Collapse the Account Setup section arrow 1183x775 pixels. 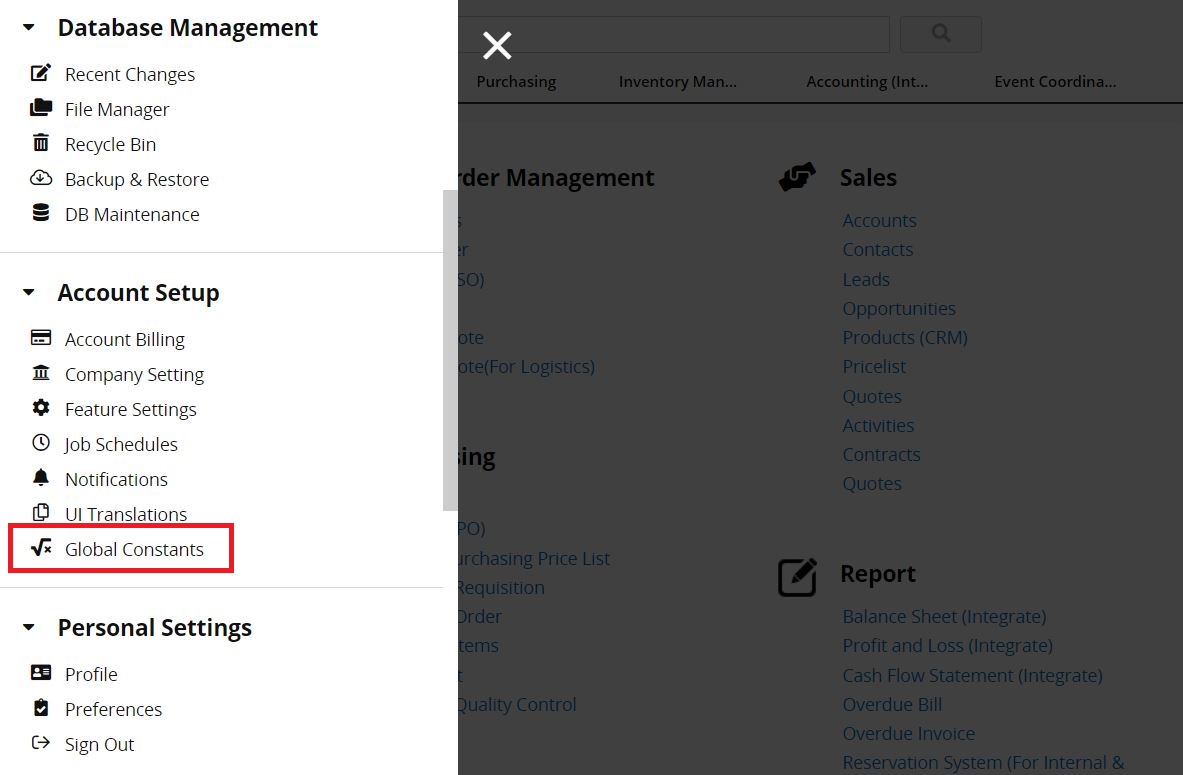point(29,293)
